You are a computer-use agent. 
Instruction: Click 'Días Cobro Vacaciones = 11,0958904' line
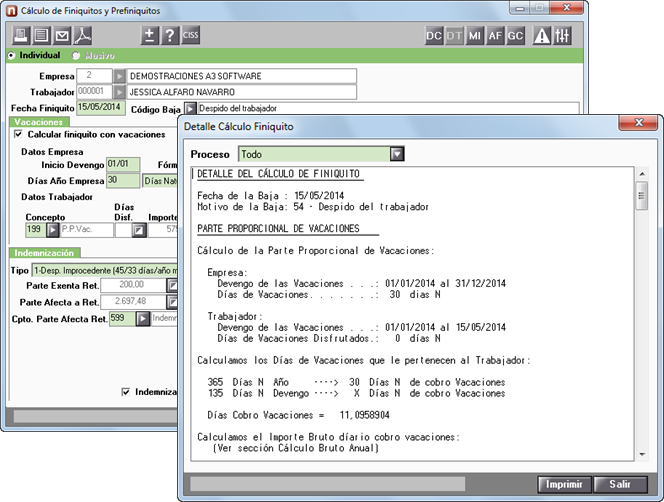click(298, 415)
